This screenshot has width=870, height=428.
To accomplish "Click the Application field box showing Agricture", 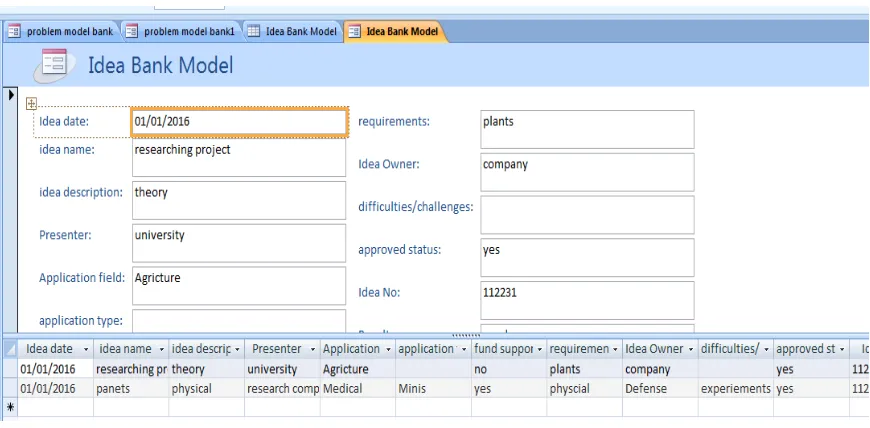I will click(x=239, y=285).
